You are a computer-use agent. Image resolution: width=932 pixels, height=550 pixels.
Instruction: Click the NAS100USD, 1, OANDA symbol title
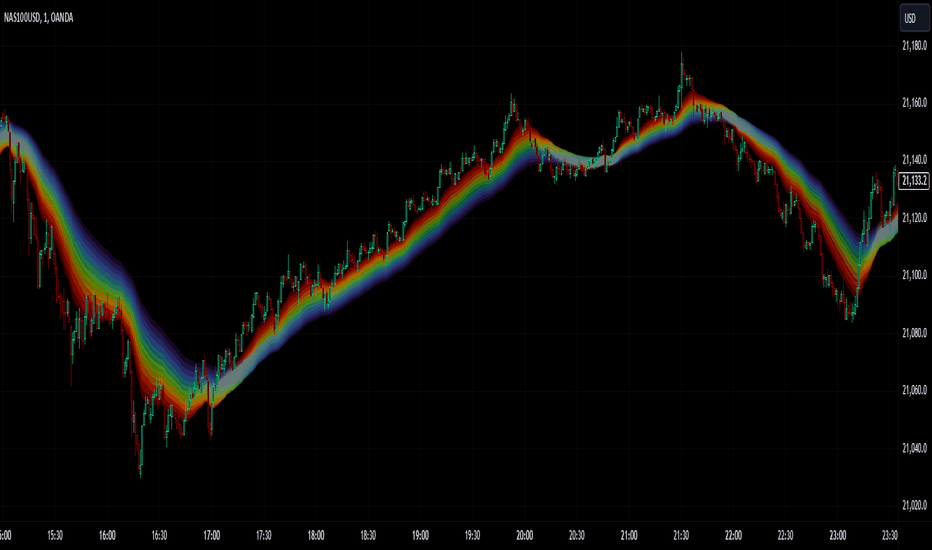pos(39,18)
